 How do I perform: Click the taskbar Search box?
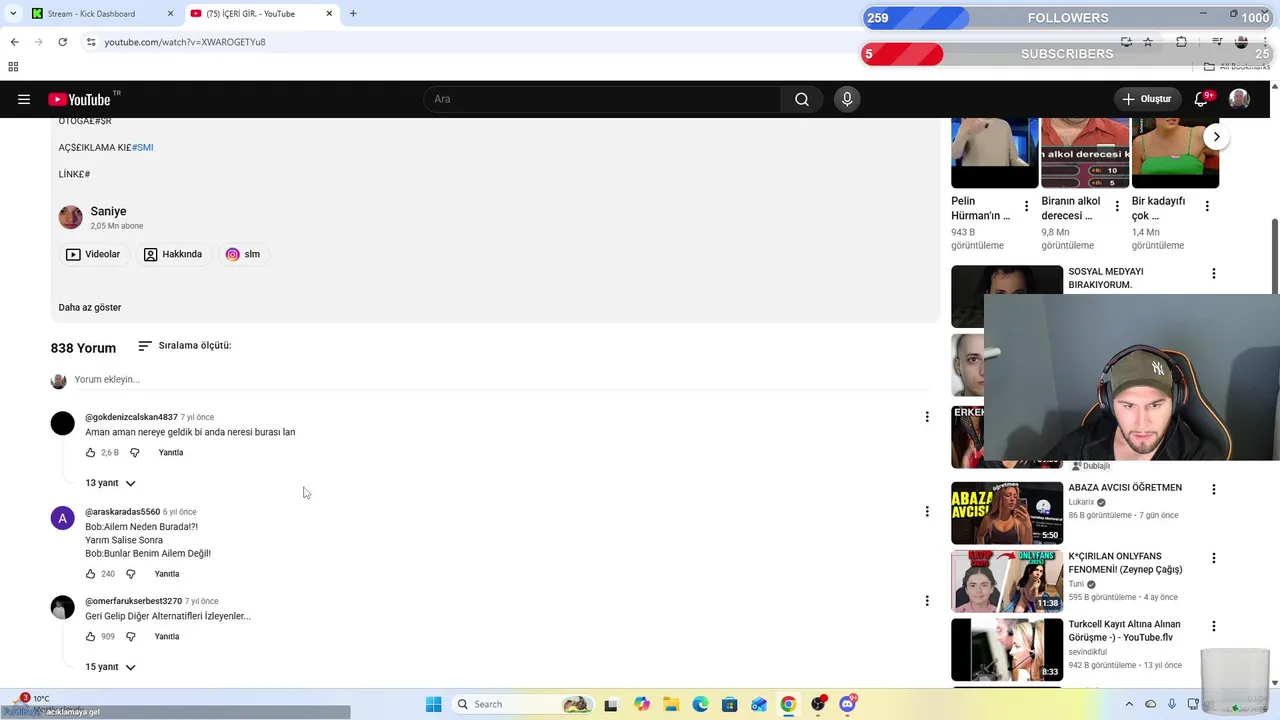[x=522, y=704]
